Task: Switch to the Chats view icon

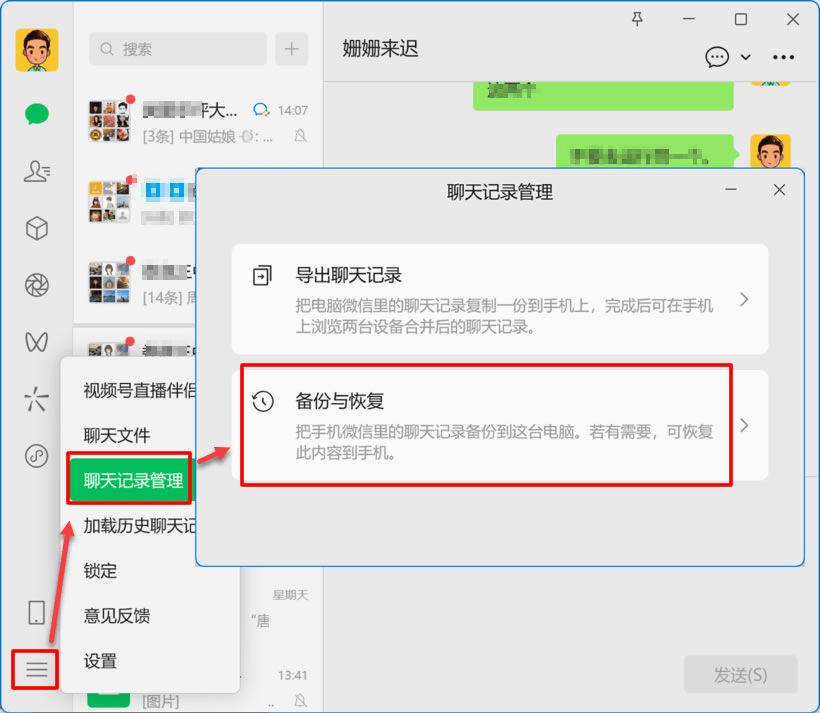Action: pyautogui.click(x=37, y=114)
